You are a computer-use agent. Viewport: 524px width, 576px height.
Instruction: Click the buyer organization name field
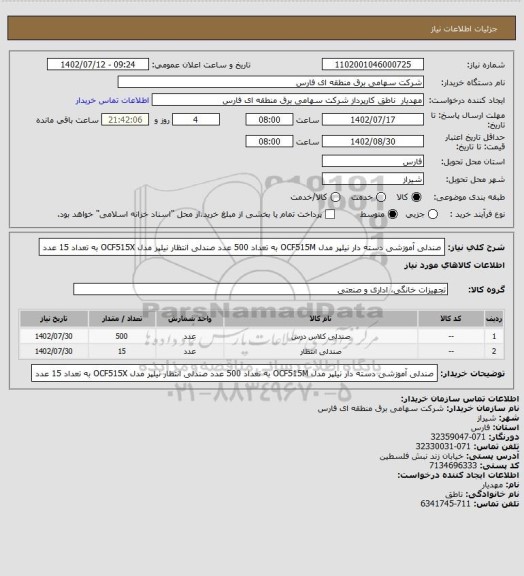point(270,82)
